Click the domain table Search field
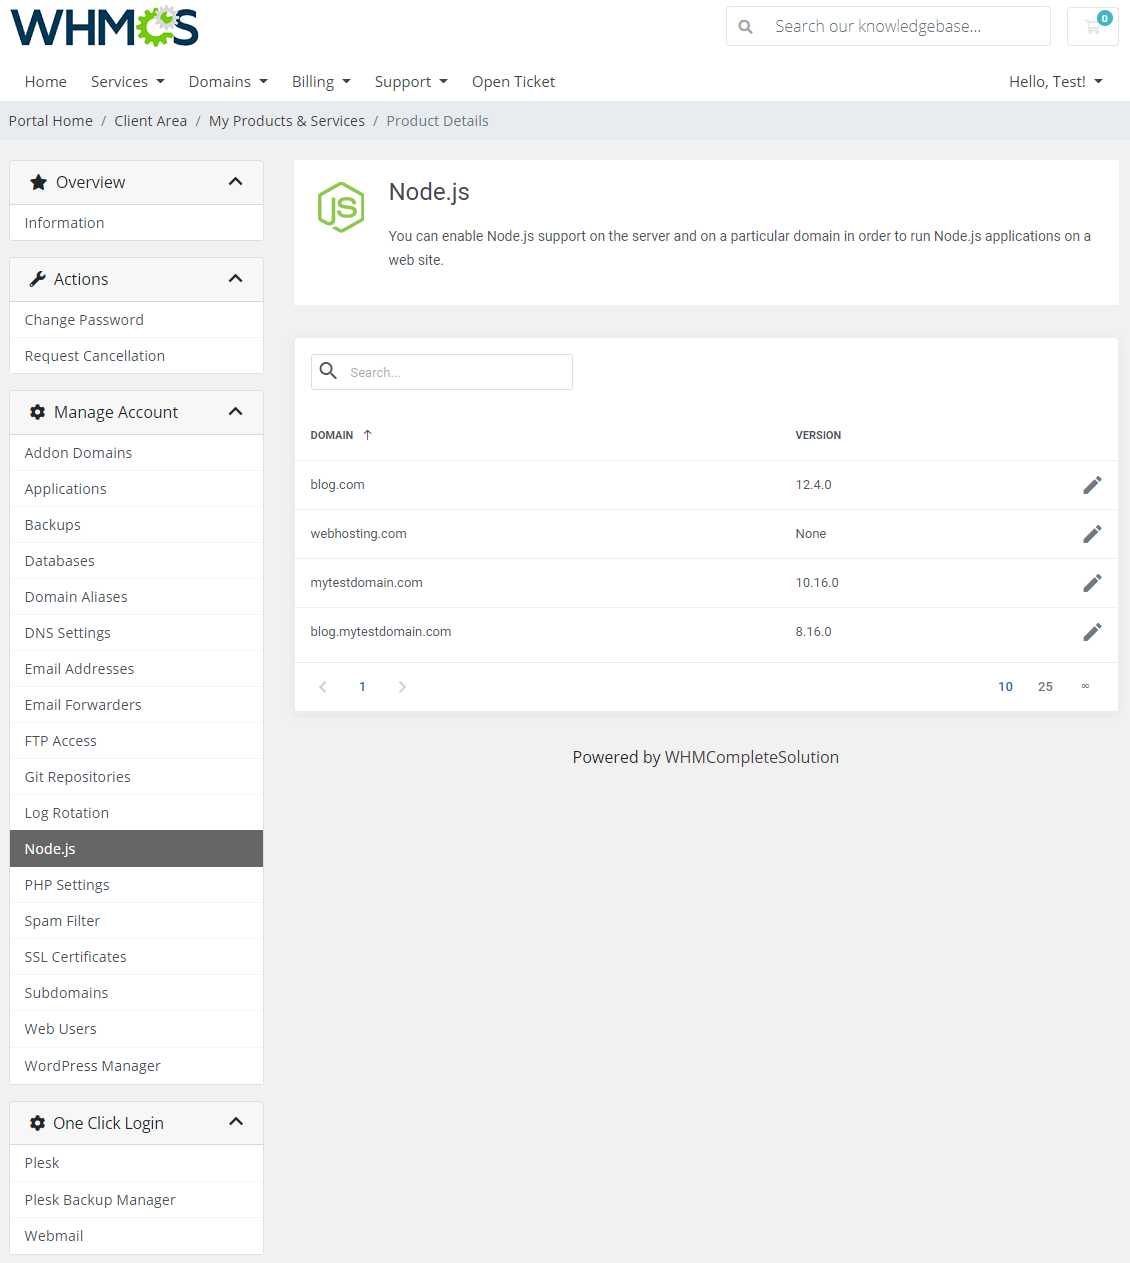The width and height of the screenshot is (1130, 1263). [442, 372]
